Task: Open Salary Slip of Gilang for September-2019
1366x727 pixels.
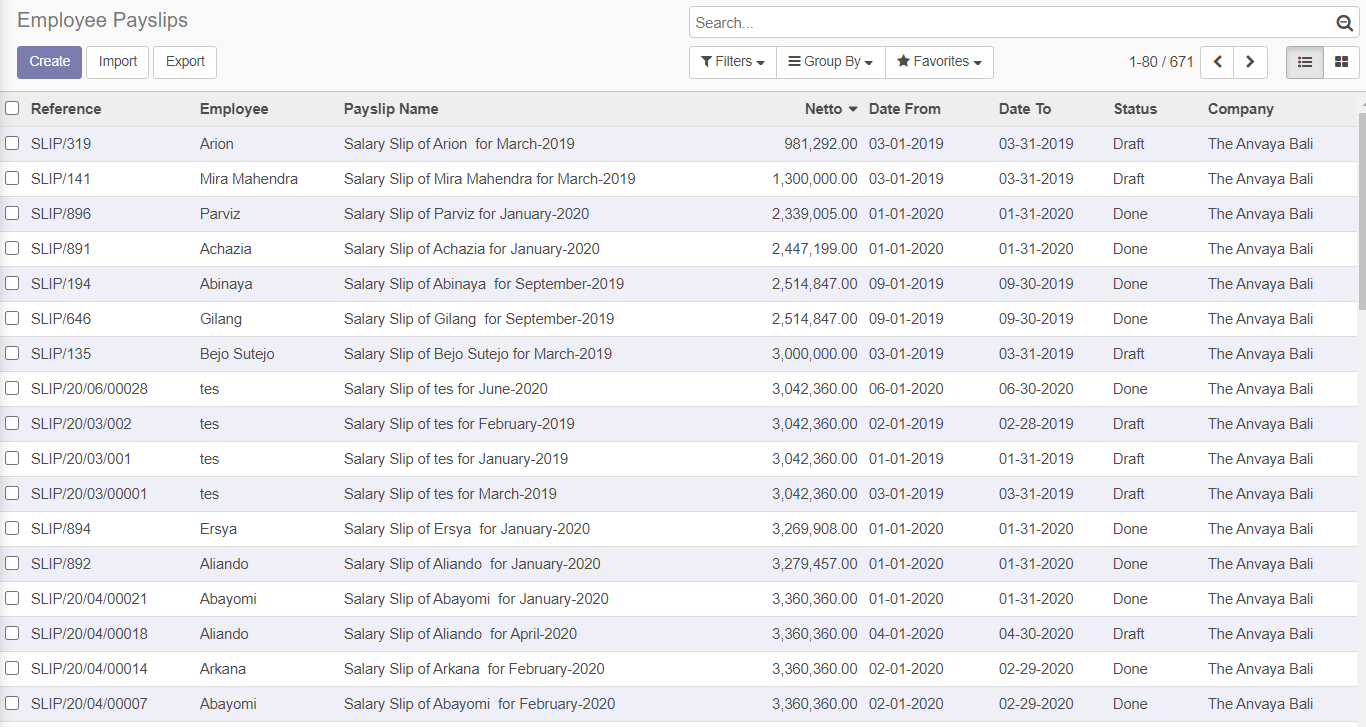Action: (x=479, y=319)
